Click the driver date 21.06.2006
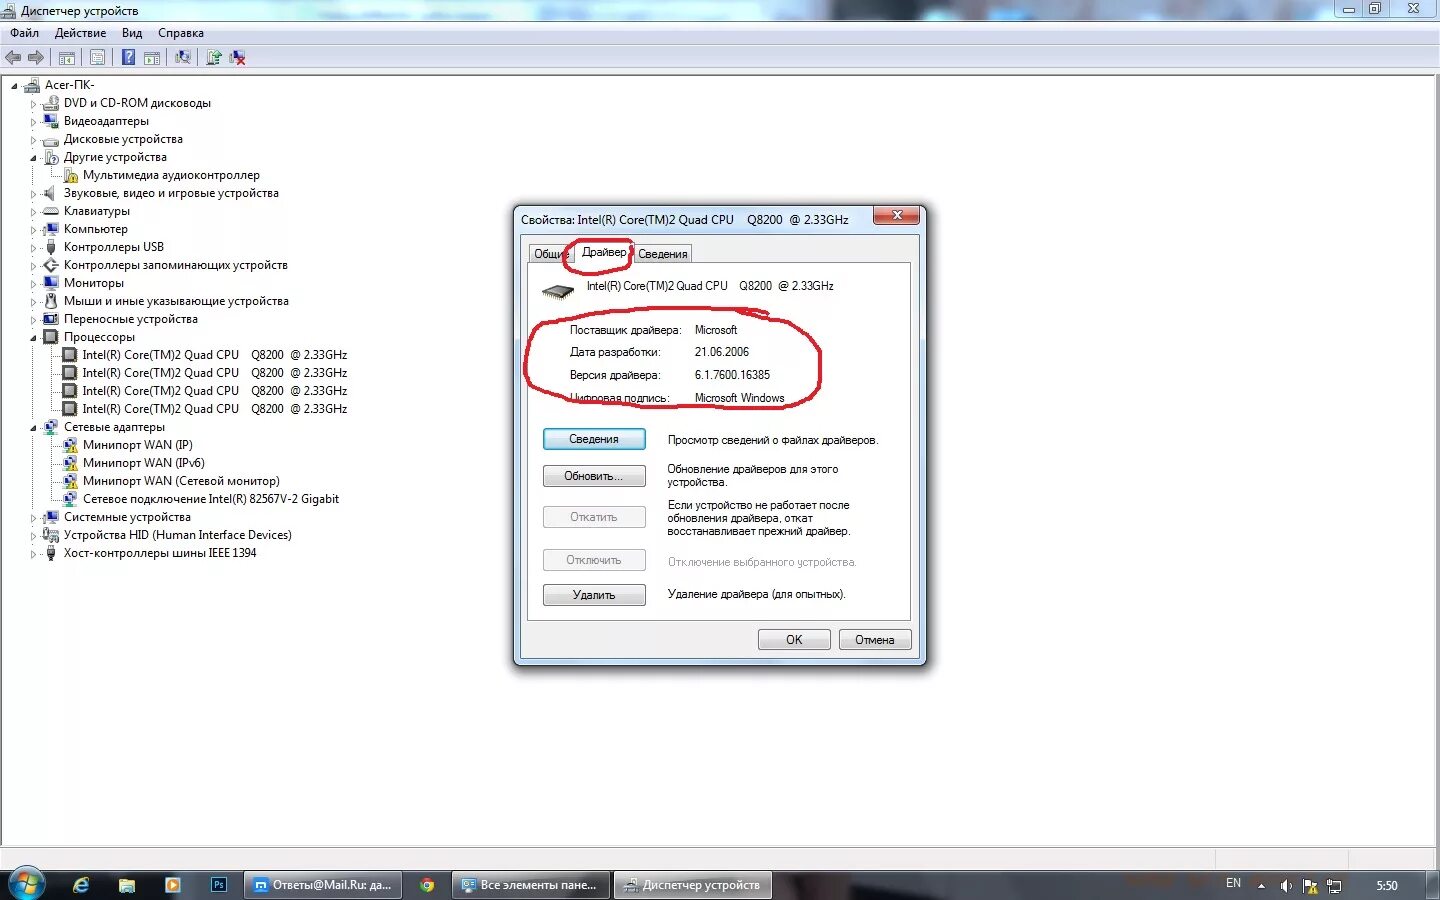The height and width of the screenshot is (900, 1440). pyautogui.click(x=721, y=352)
